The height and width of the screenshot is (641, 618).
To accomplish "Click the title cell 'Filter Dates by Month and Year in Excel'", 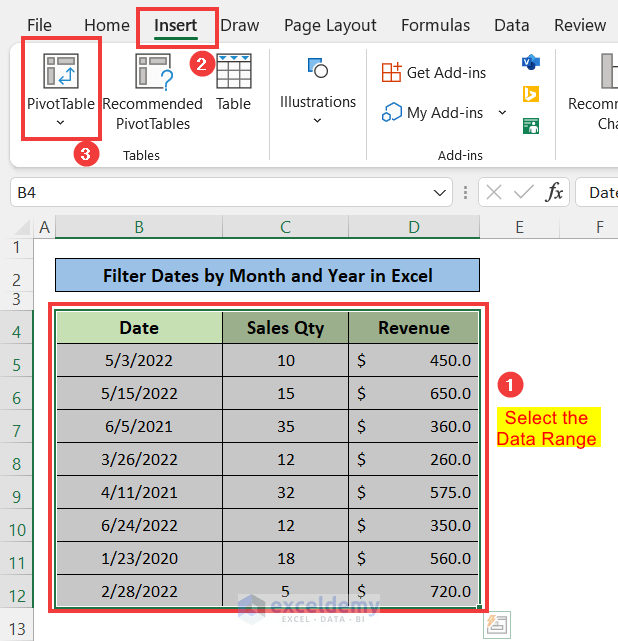I will 267,275.
